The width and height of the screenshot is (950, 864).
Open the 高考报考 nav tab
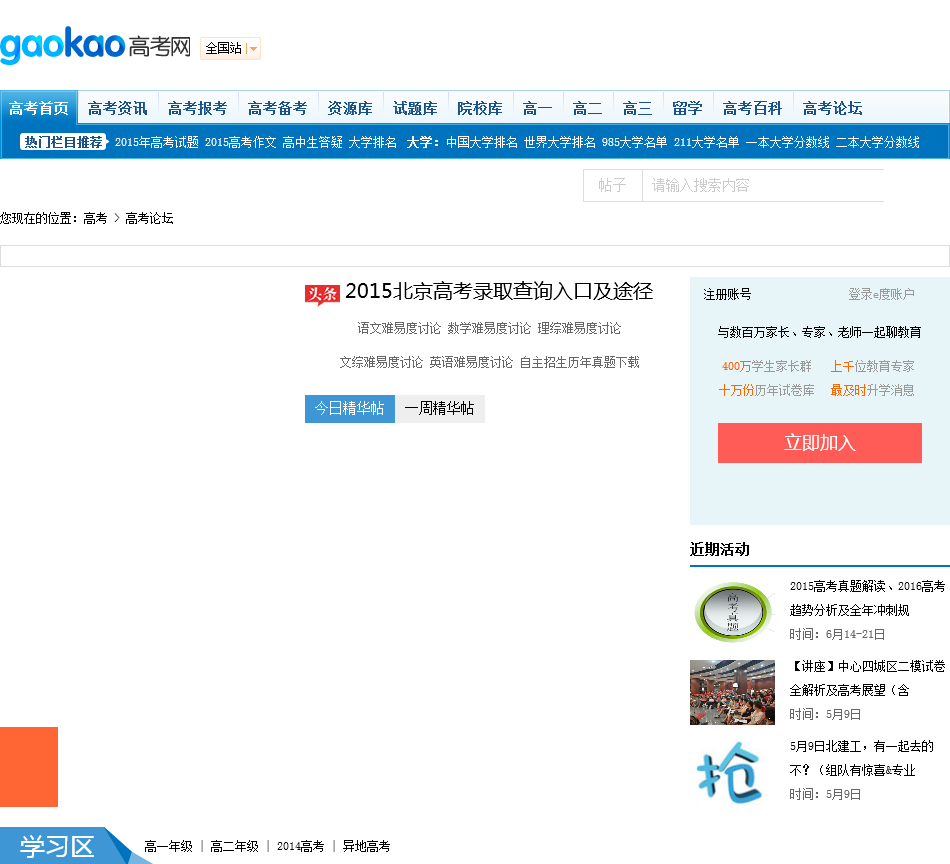click(198, 108)
